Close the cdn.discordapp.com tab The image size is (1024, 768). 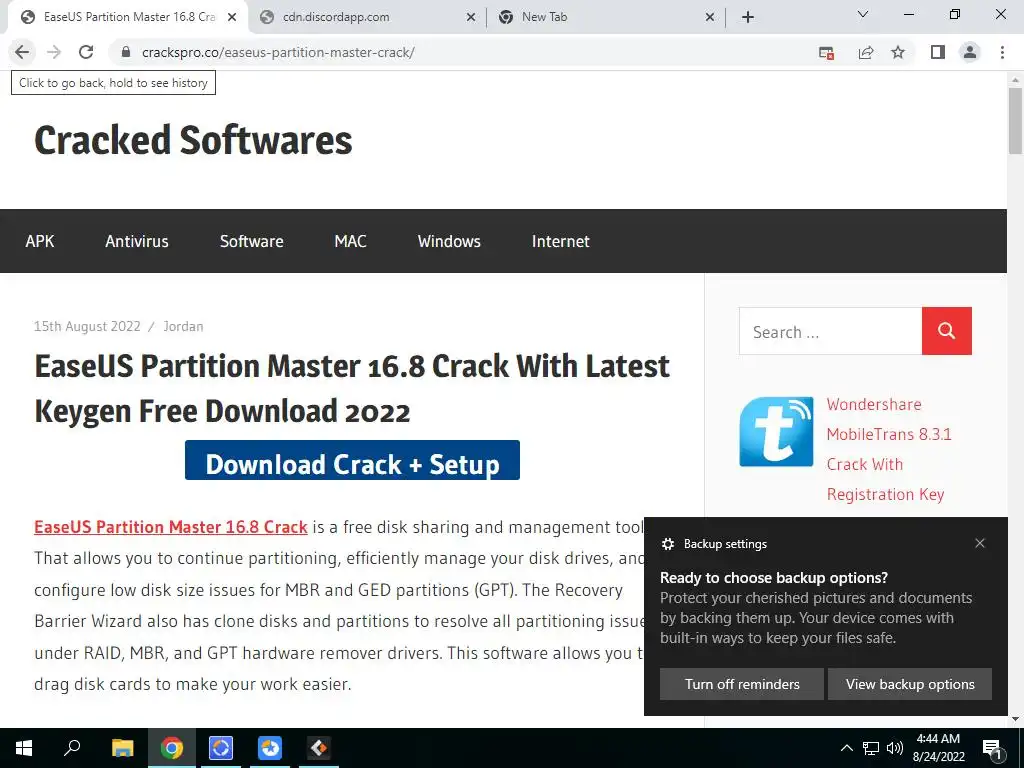471,18
